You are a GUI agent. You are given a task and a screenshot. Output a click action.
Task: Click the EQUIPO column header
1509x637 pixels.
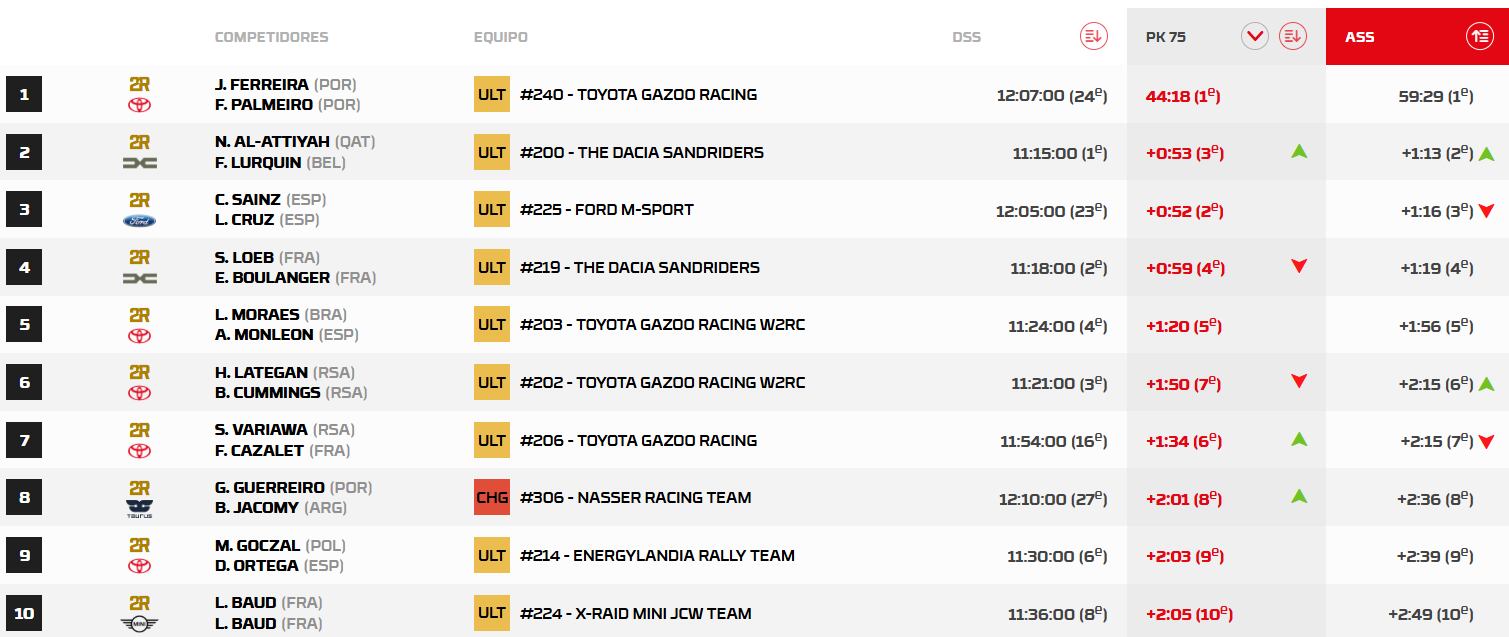tap(500, 37)
